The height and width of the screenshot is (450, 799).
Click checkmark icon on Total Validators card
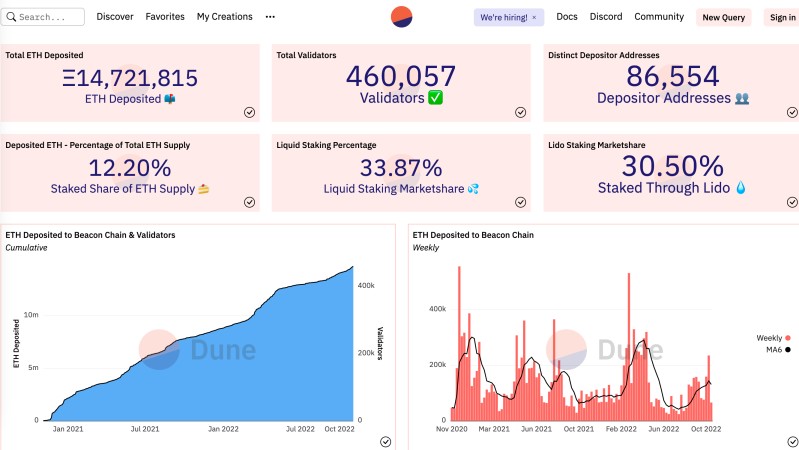click(520, 112)
